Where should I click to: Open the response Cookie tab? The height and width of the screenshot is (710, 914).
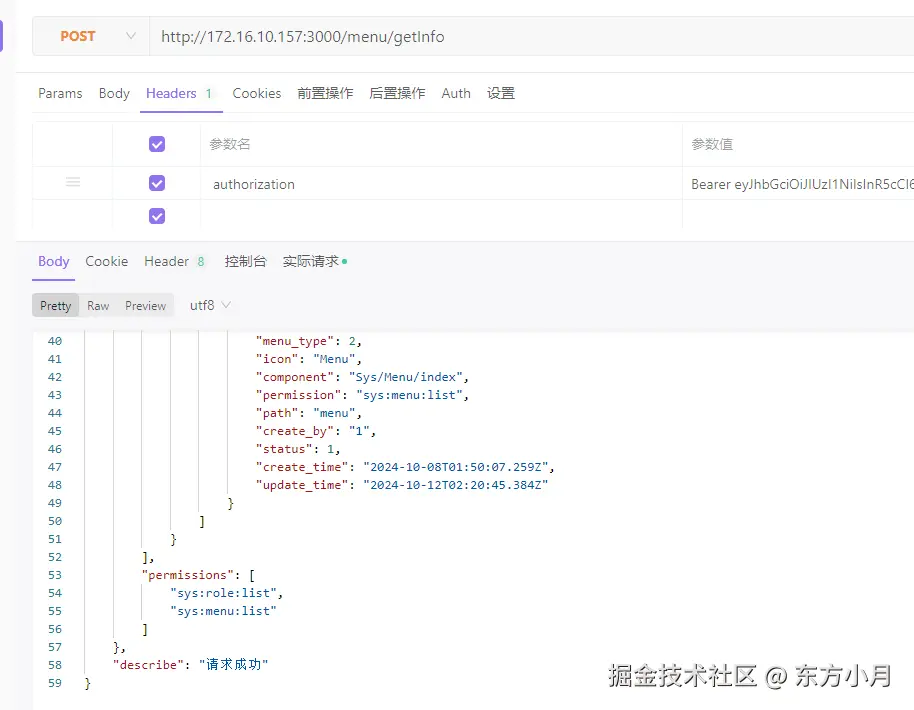pos(107,261)
